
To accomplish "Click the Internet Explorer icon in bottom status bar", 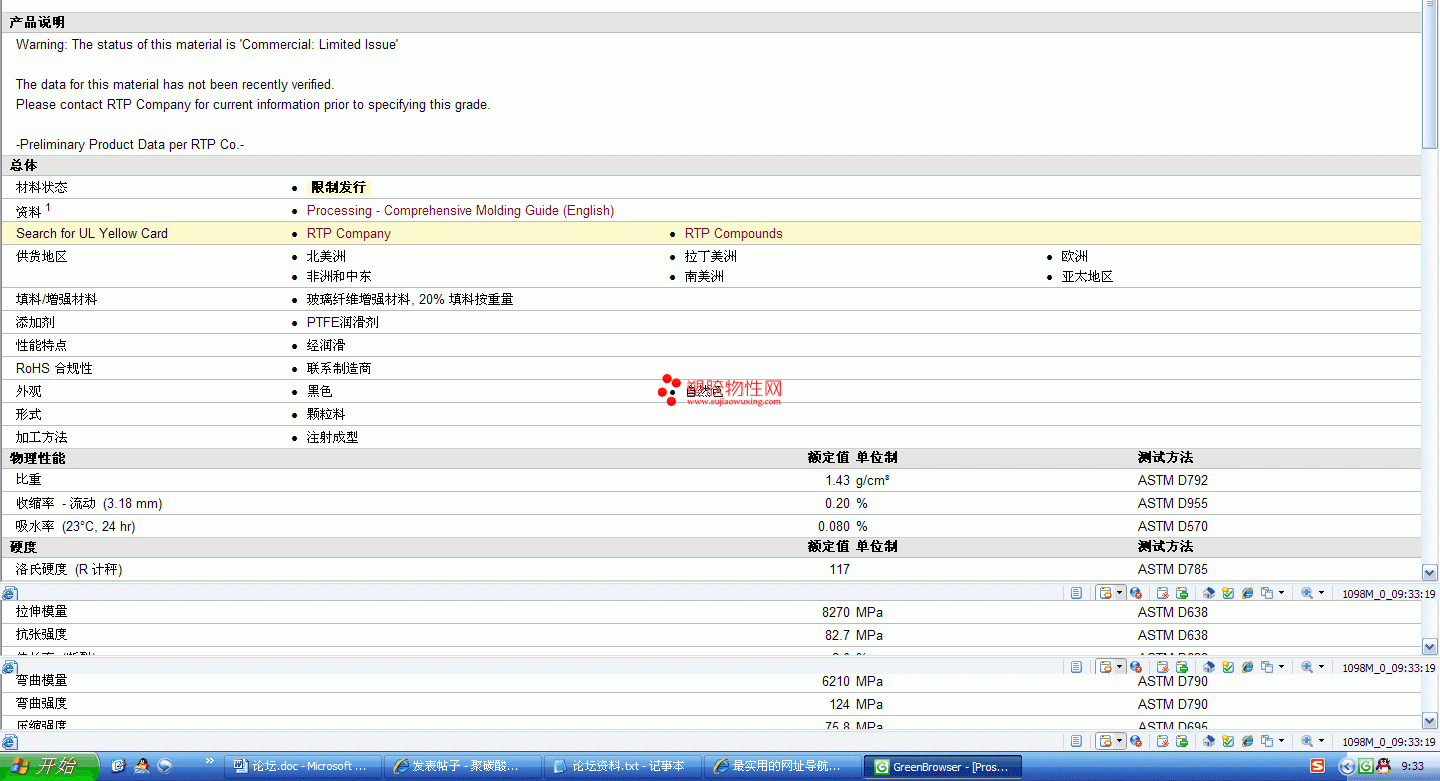I will (1248, 741).
